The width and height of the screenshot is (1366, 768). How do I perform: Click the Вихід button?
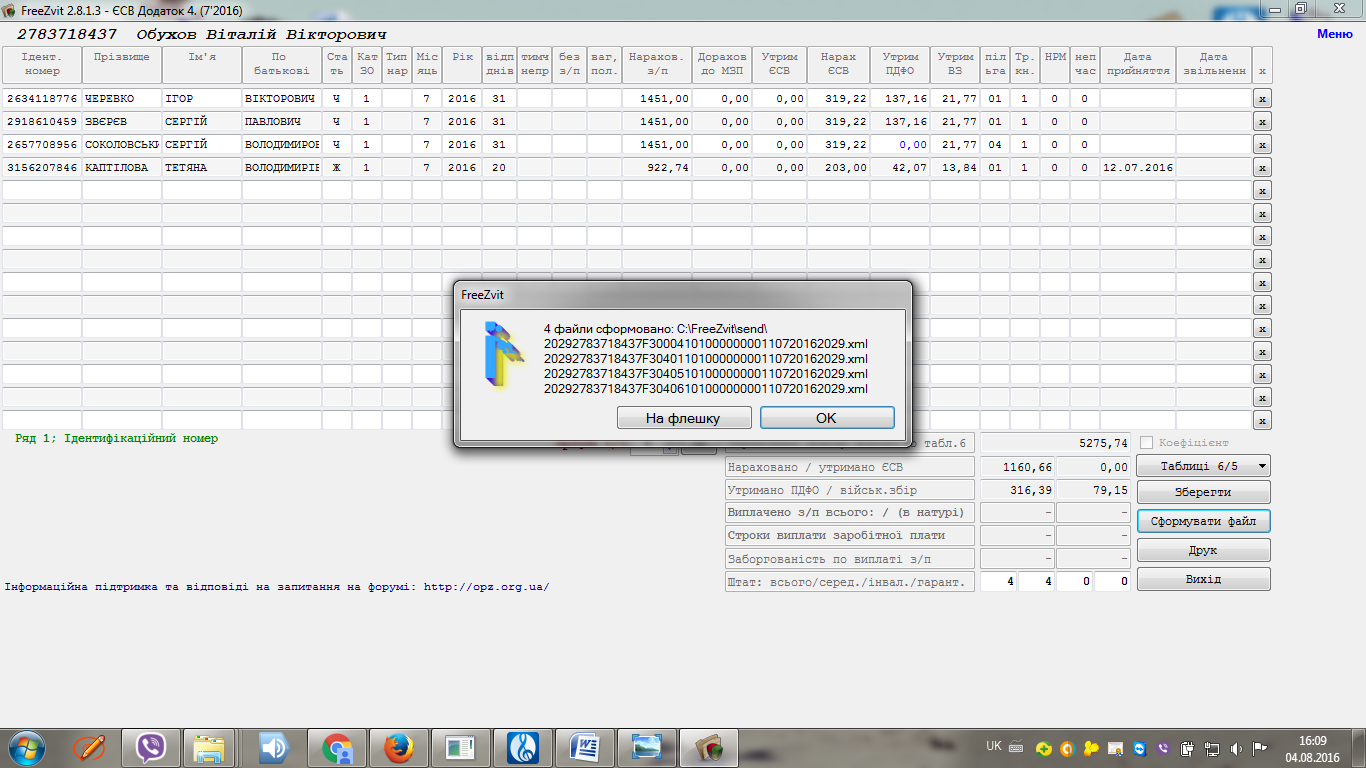[1203, 580]
